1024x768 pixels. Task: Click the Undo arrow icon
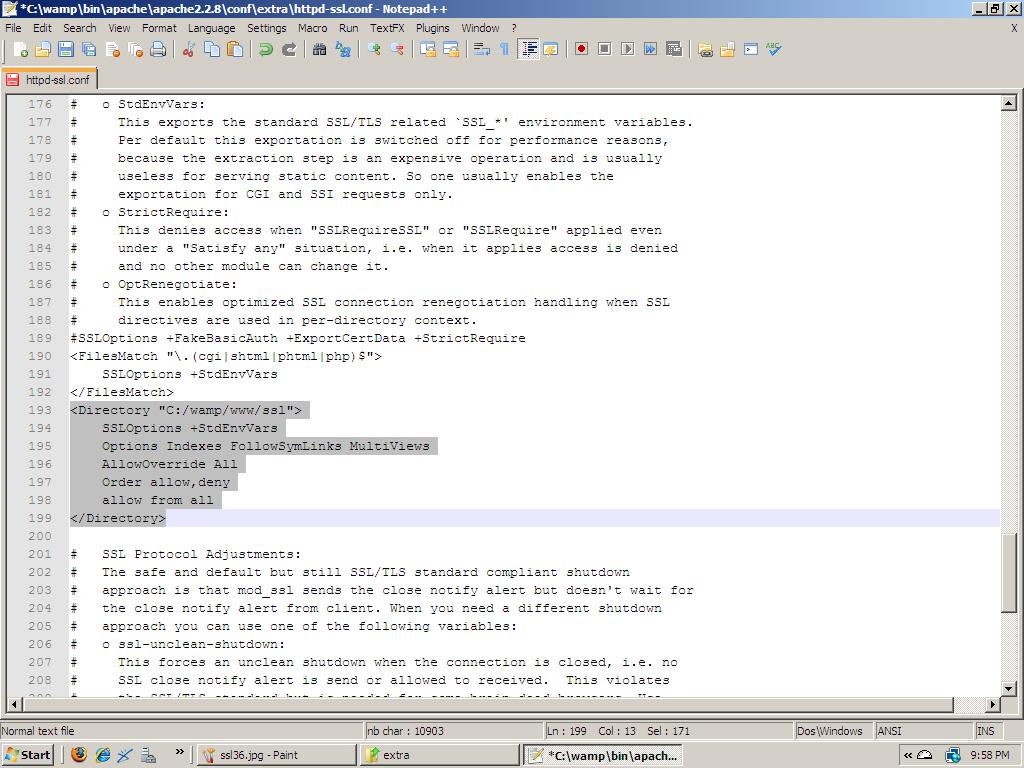pyautogui.click(x=266, y=49)
